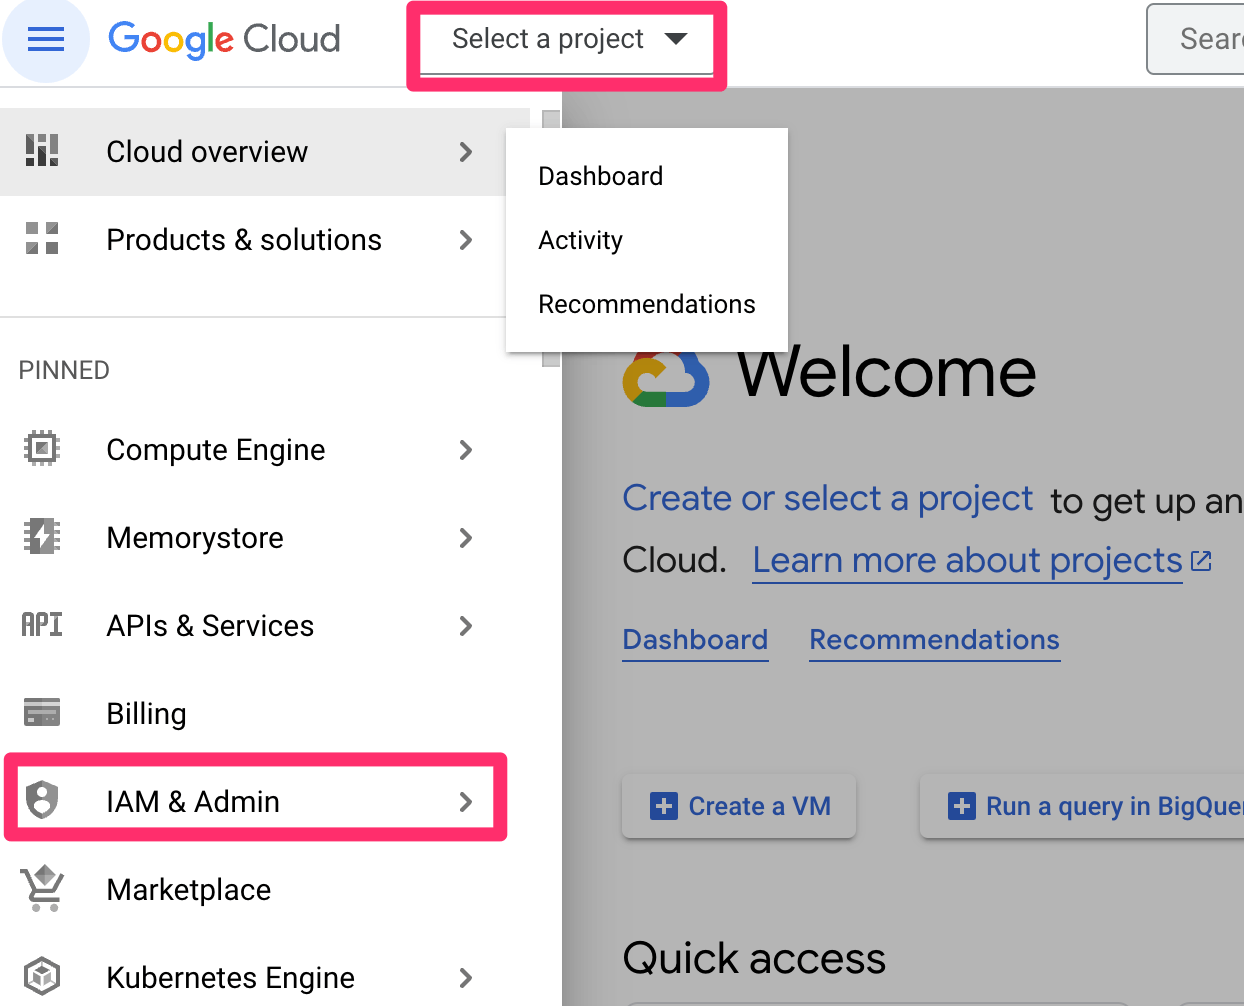The width and height of the screenshot is (1244, 1006).
Task: Expand the IAM & Admin submenu chevron
Action: tap(465, 802)
